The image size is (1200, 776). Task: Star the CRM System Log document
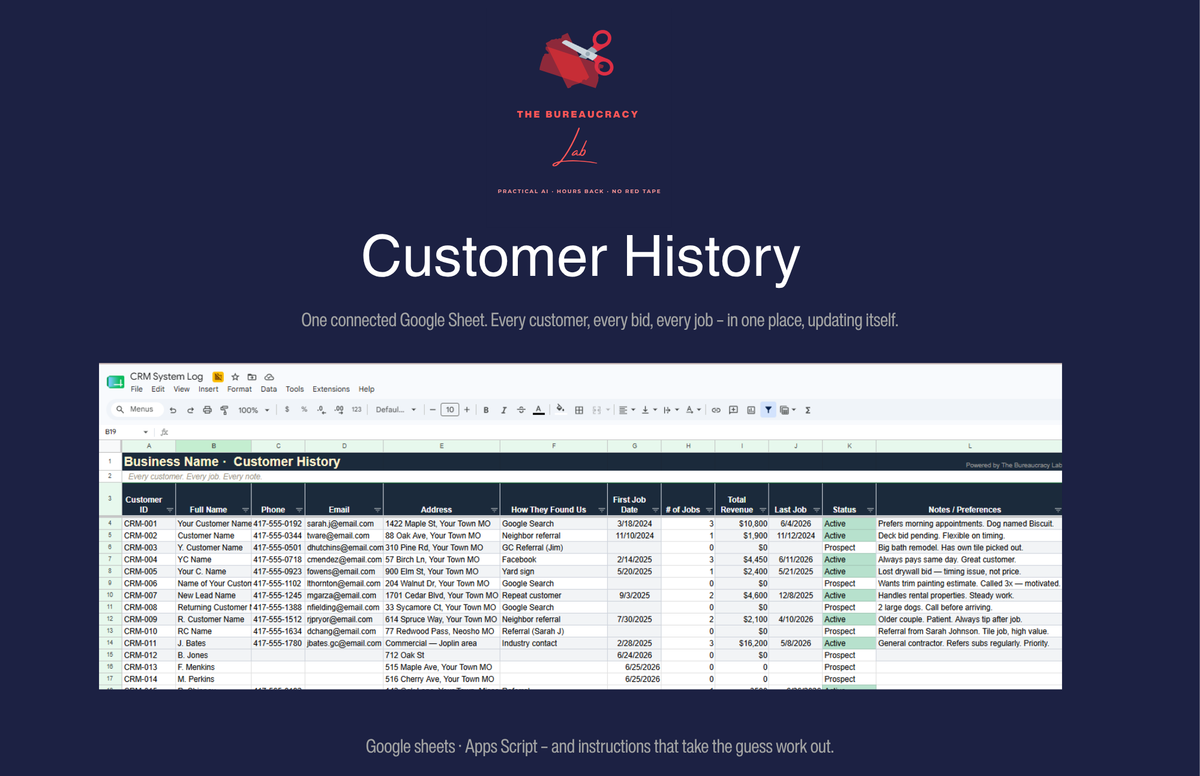pos(235,377)
